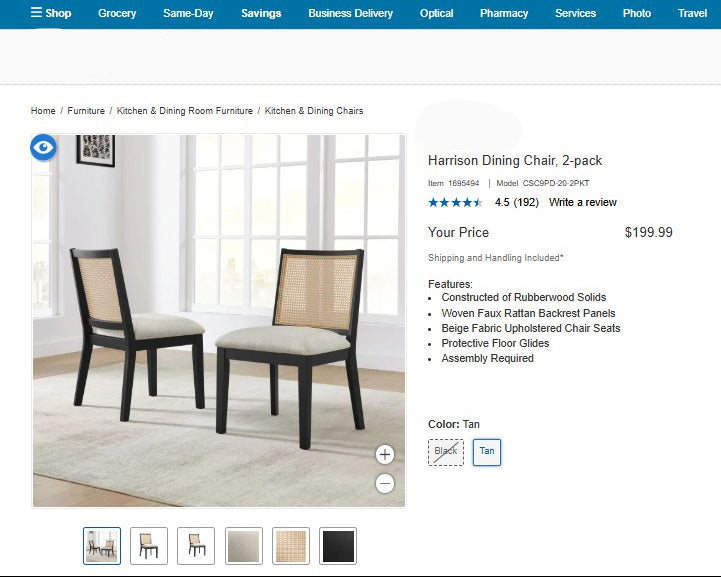
Task: Zoom out with the minus icon on the product image
Action: [x=385, y=483]
